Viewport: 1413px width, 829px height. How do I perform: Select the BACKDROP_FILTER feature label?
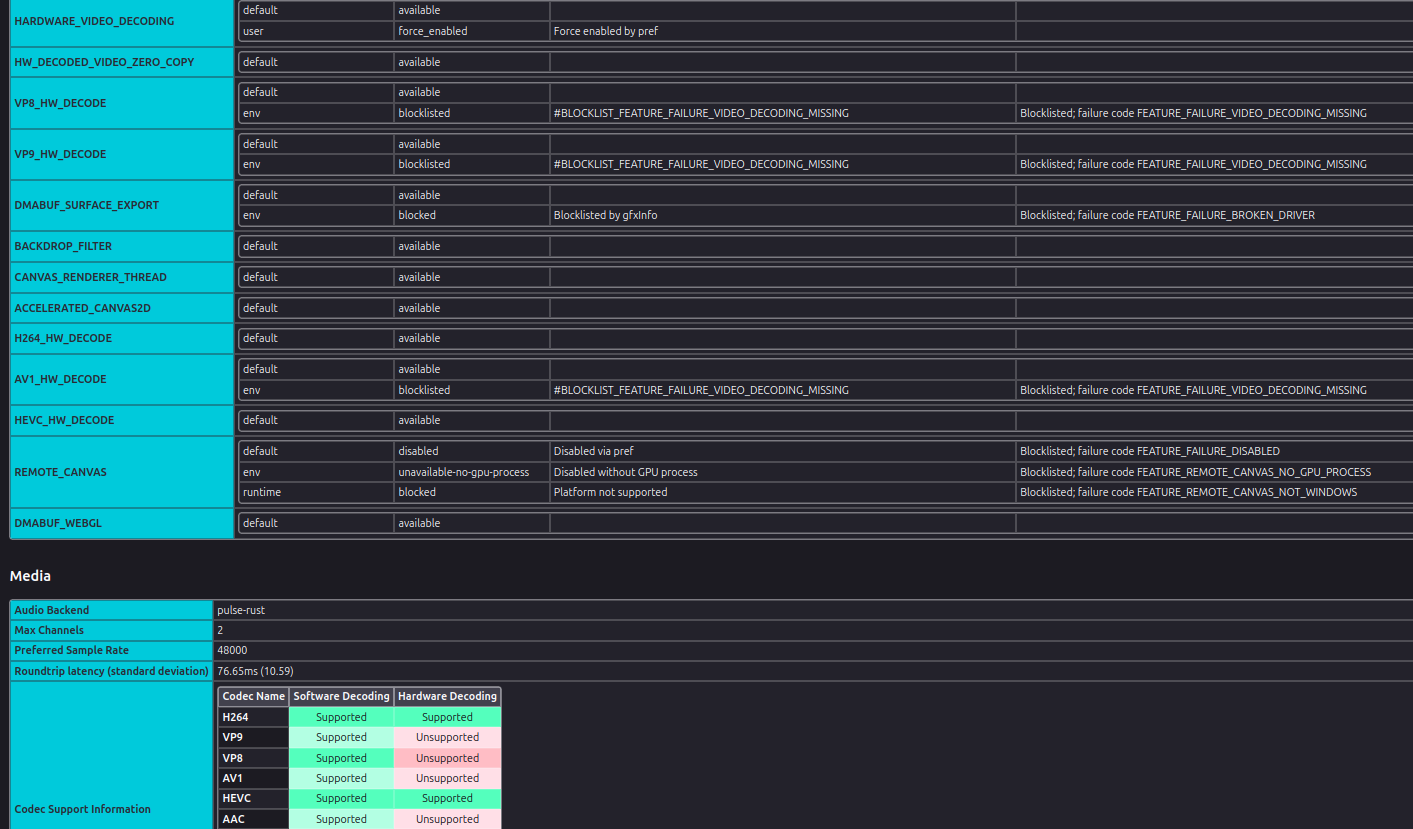pyautogui.click(x=63, y=246)
